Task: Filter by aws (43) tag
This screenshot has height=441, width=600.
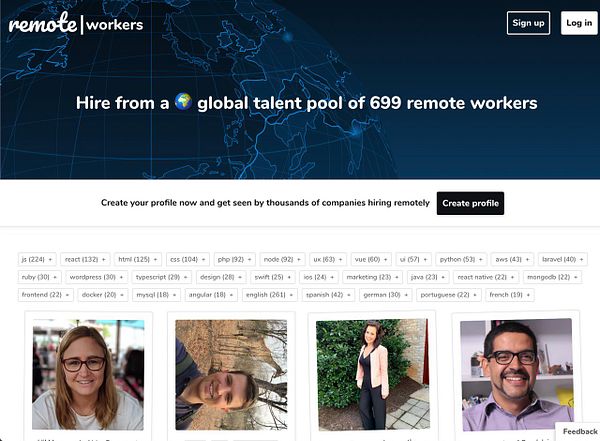Action: pyautogui.click(x=512, y=259)
